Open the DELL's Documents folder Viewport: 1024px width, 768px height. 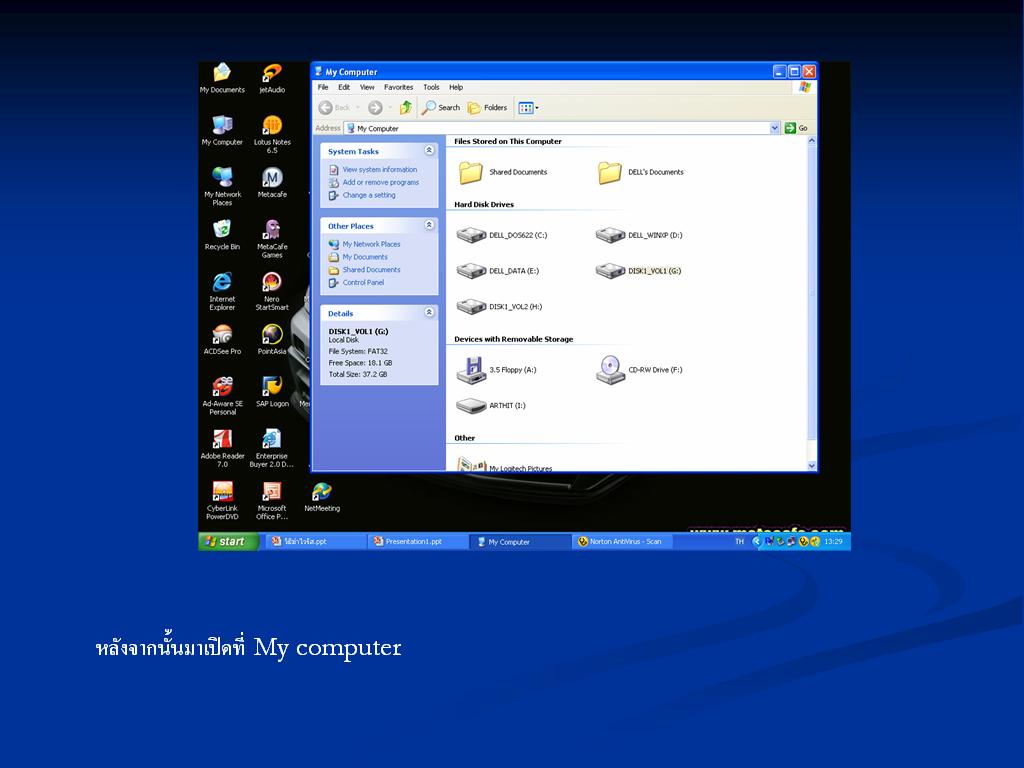[x=641, y=172]
